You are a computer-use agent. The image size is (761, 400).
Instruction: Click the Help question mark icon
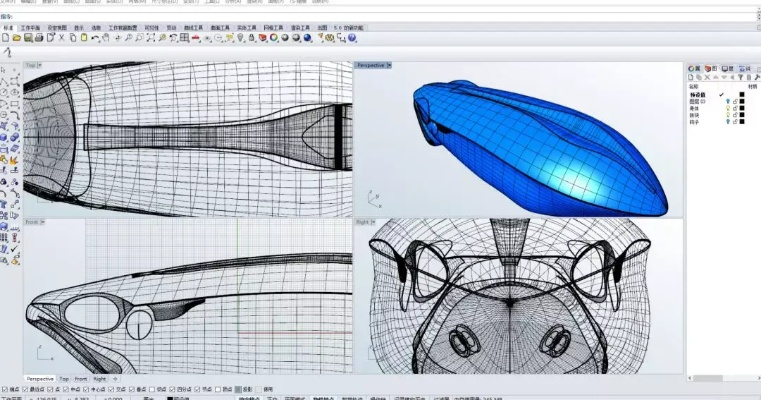coord(352,38)
